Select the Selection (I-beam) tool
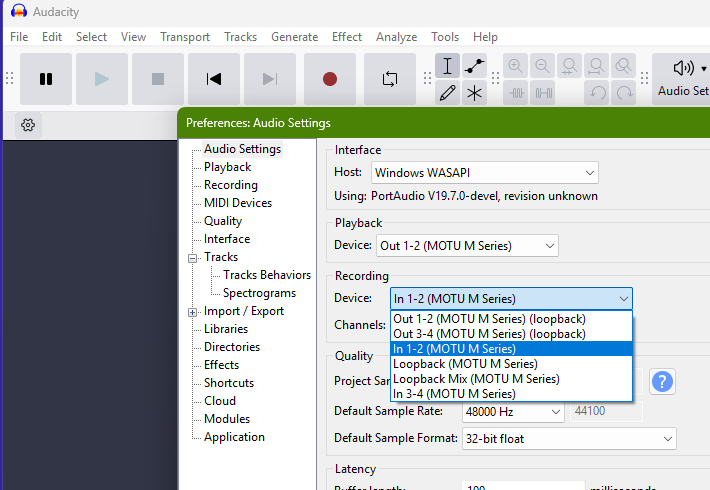This screenshot has width=710, height=490. 447,66
